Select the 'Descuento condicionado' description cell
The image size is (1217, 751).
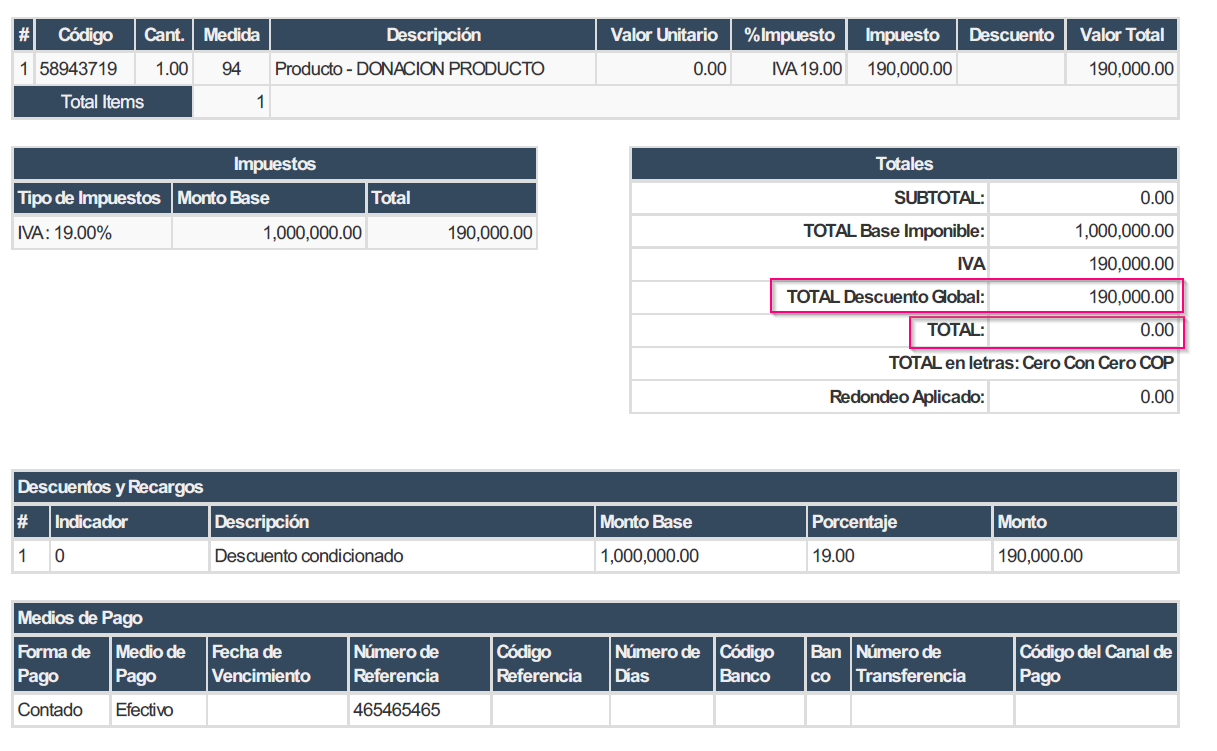pos(309,556)
